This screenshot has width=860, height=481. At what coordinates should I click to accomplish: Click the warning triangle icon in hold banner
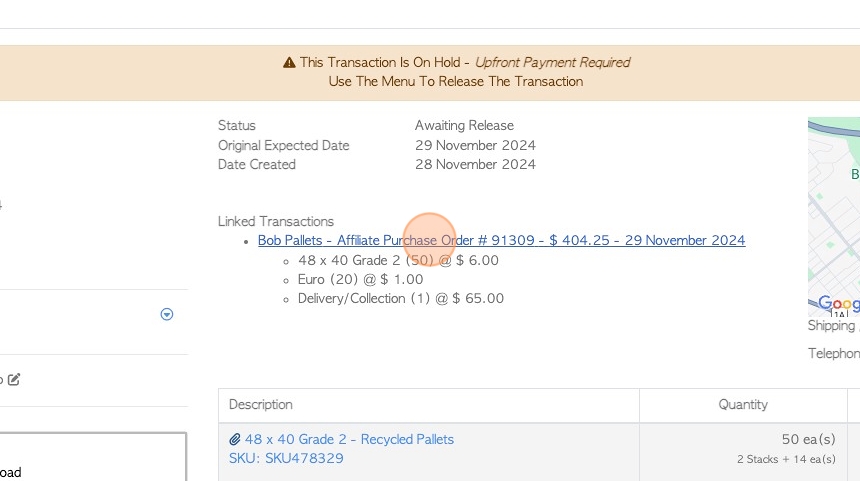pyautogui.click(x=289, y=63)
